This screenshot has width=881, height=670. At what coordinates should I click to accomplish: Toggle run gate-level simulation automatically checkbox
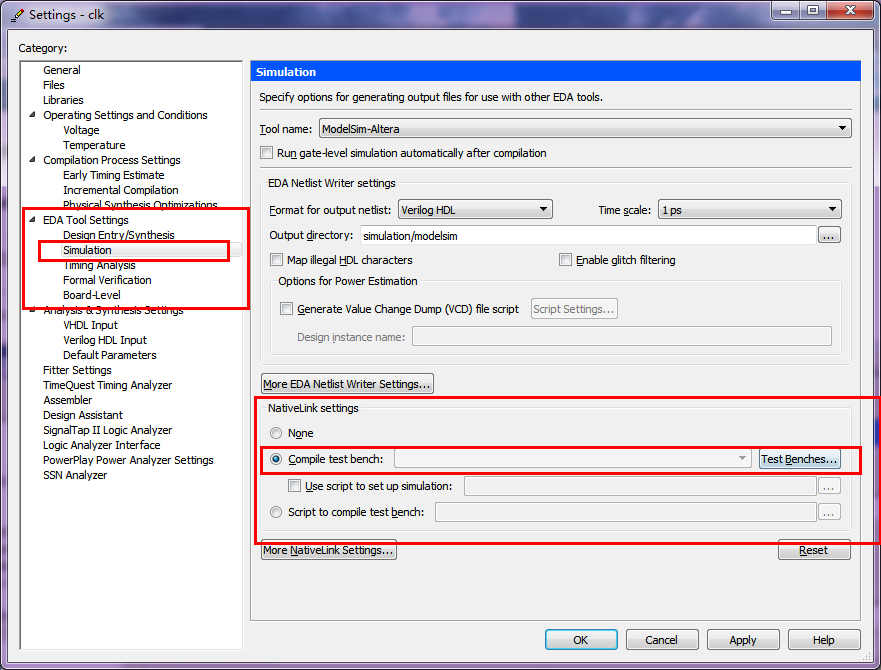click(x=267, y=153)
